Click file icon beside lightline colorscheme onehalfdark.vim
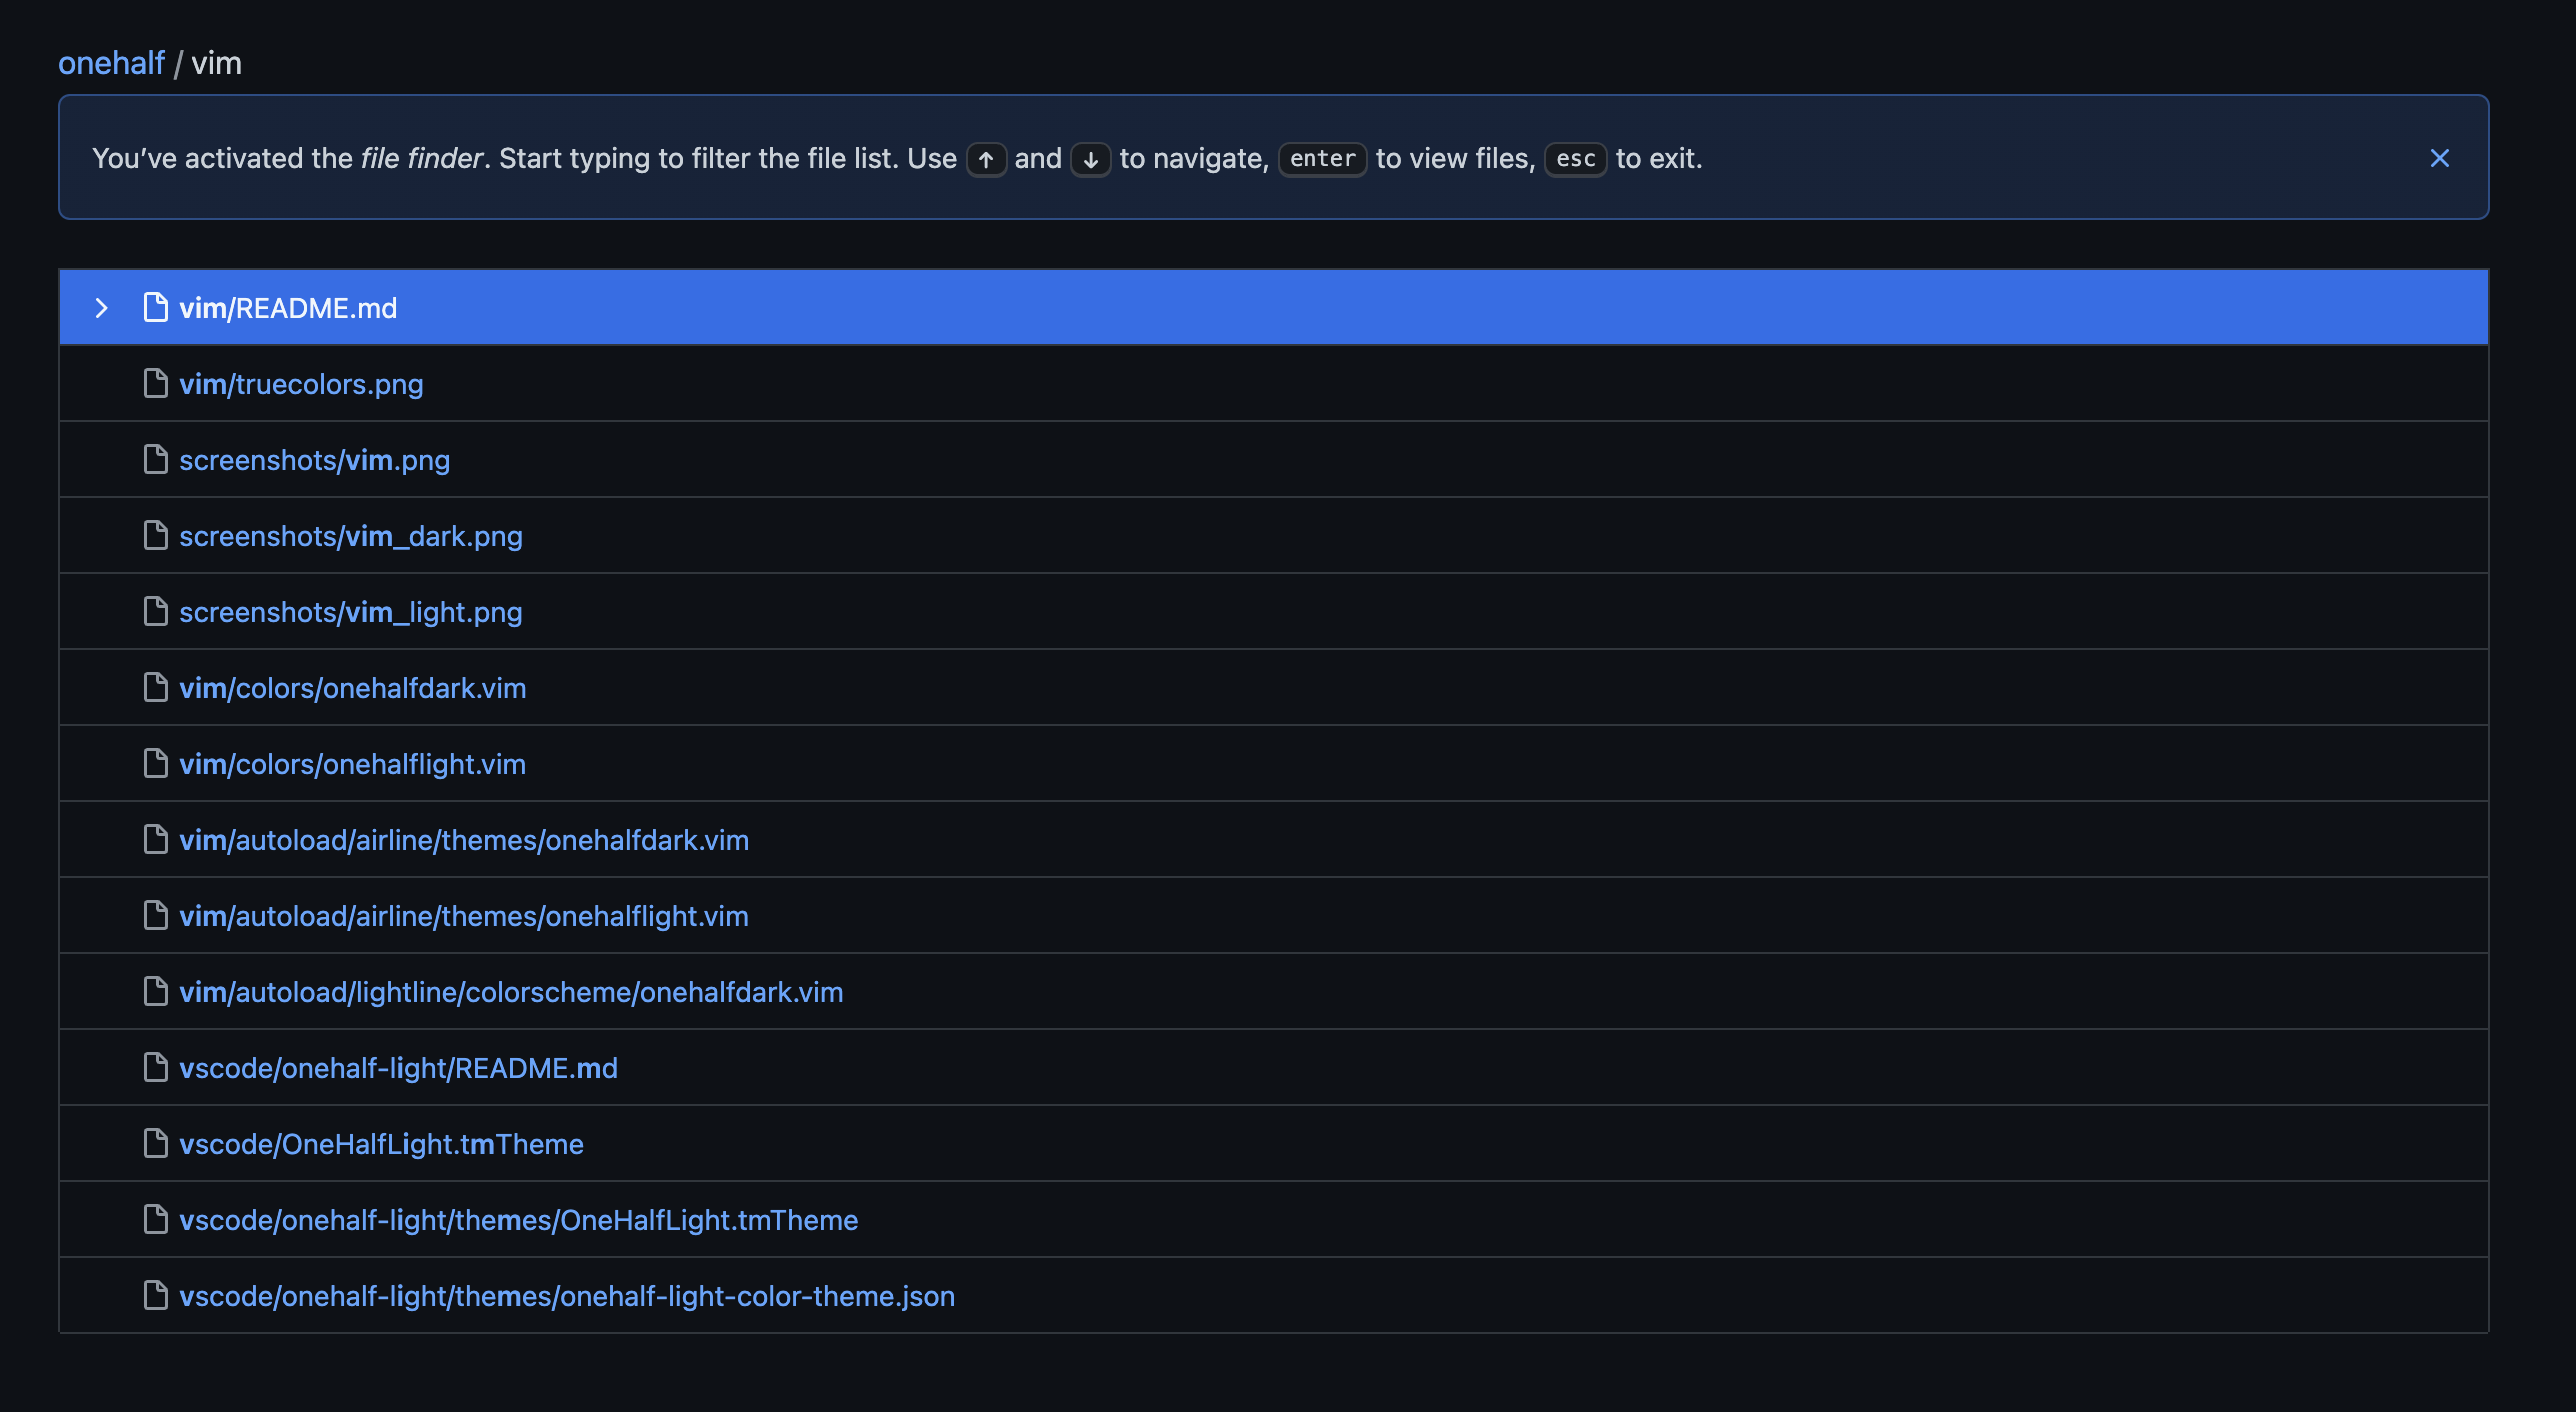Viewport: 2576px width, 1412px height. (x=155, y=991)
